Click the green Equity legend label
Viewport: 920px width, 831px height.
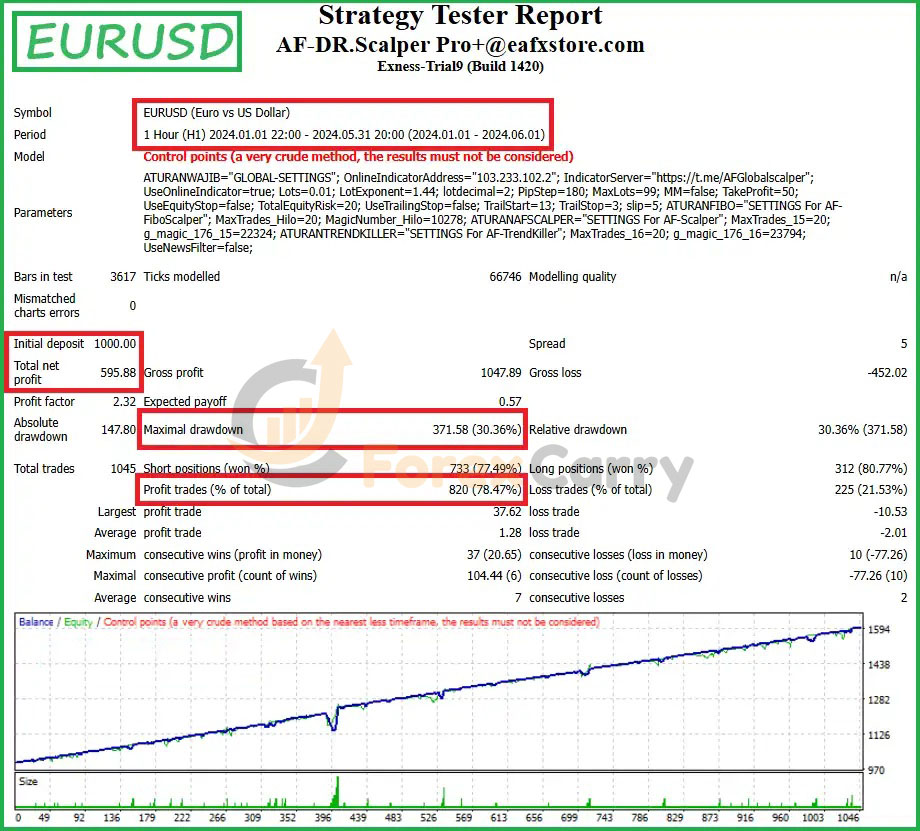[x=79, y=622]
